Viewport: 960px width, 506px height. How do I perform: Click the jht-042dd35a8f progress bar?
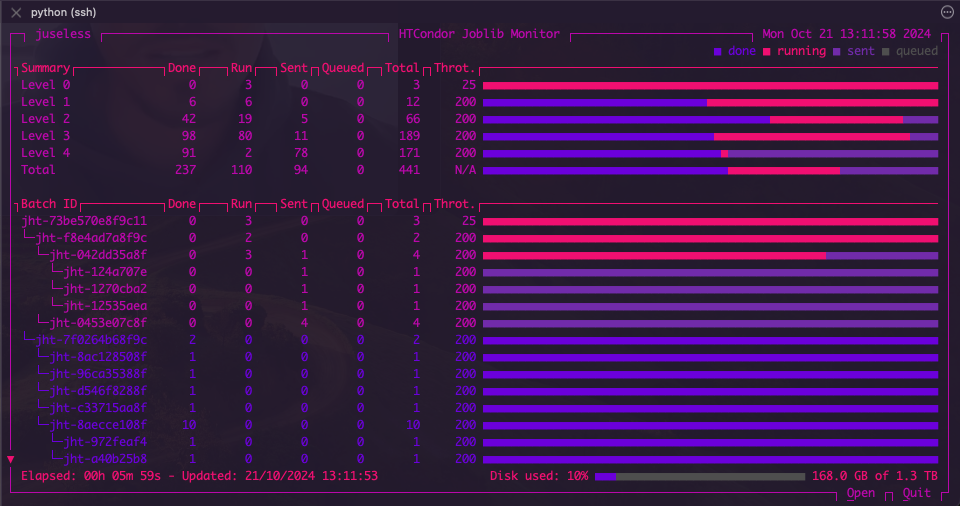click(x=710, y=255)
